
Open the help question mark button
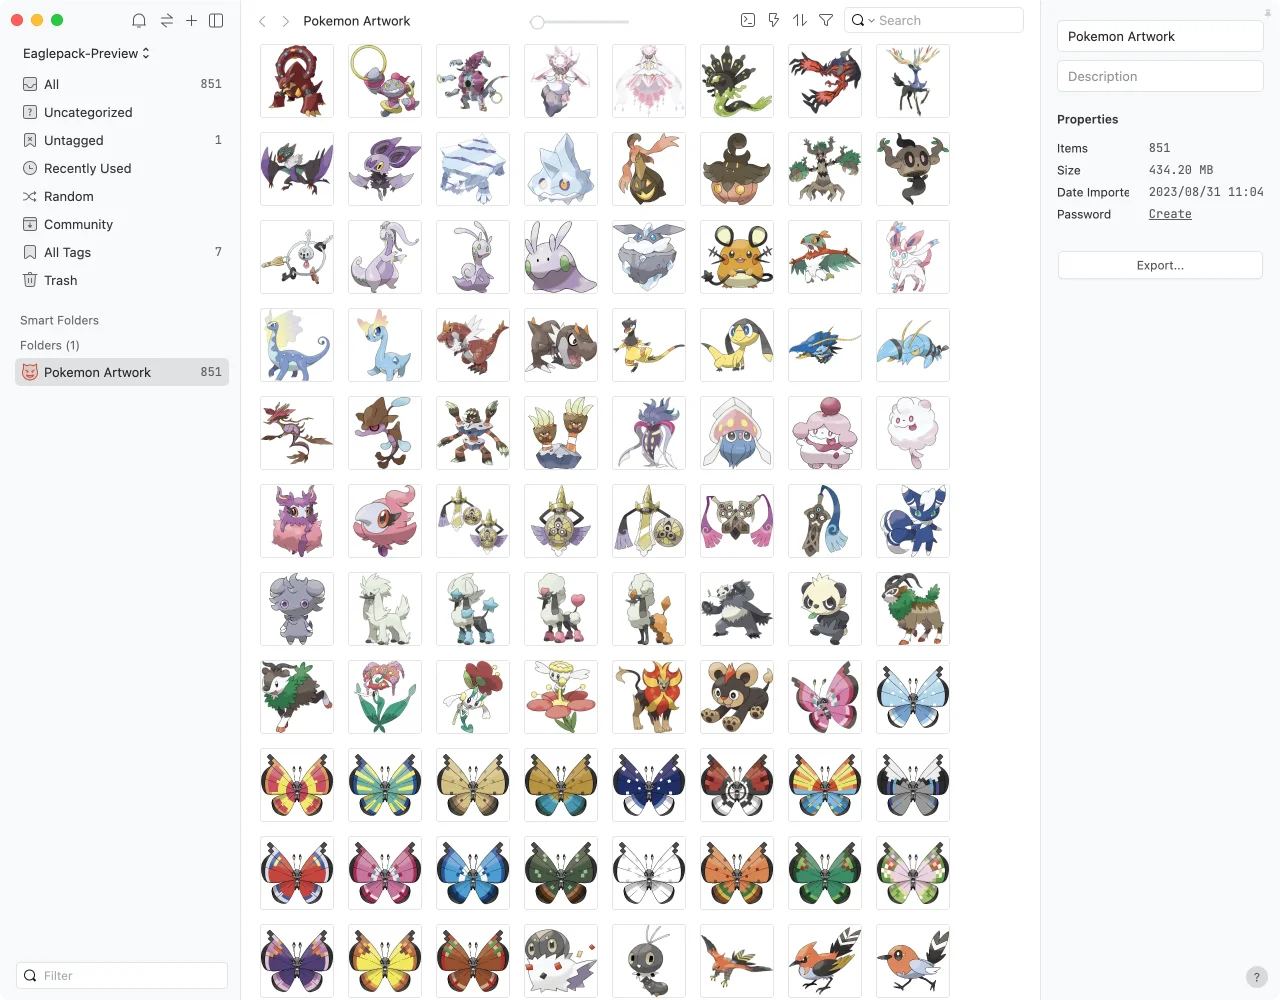tap(1257, 977)
